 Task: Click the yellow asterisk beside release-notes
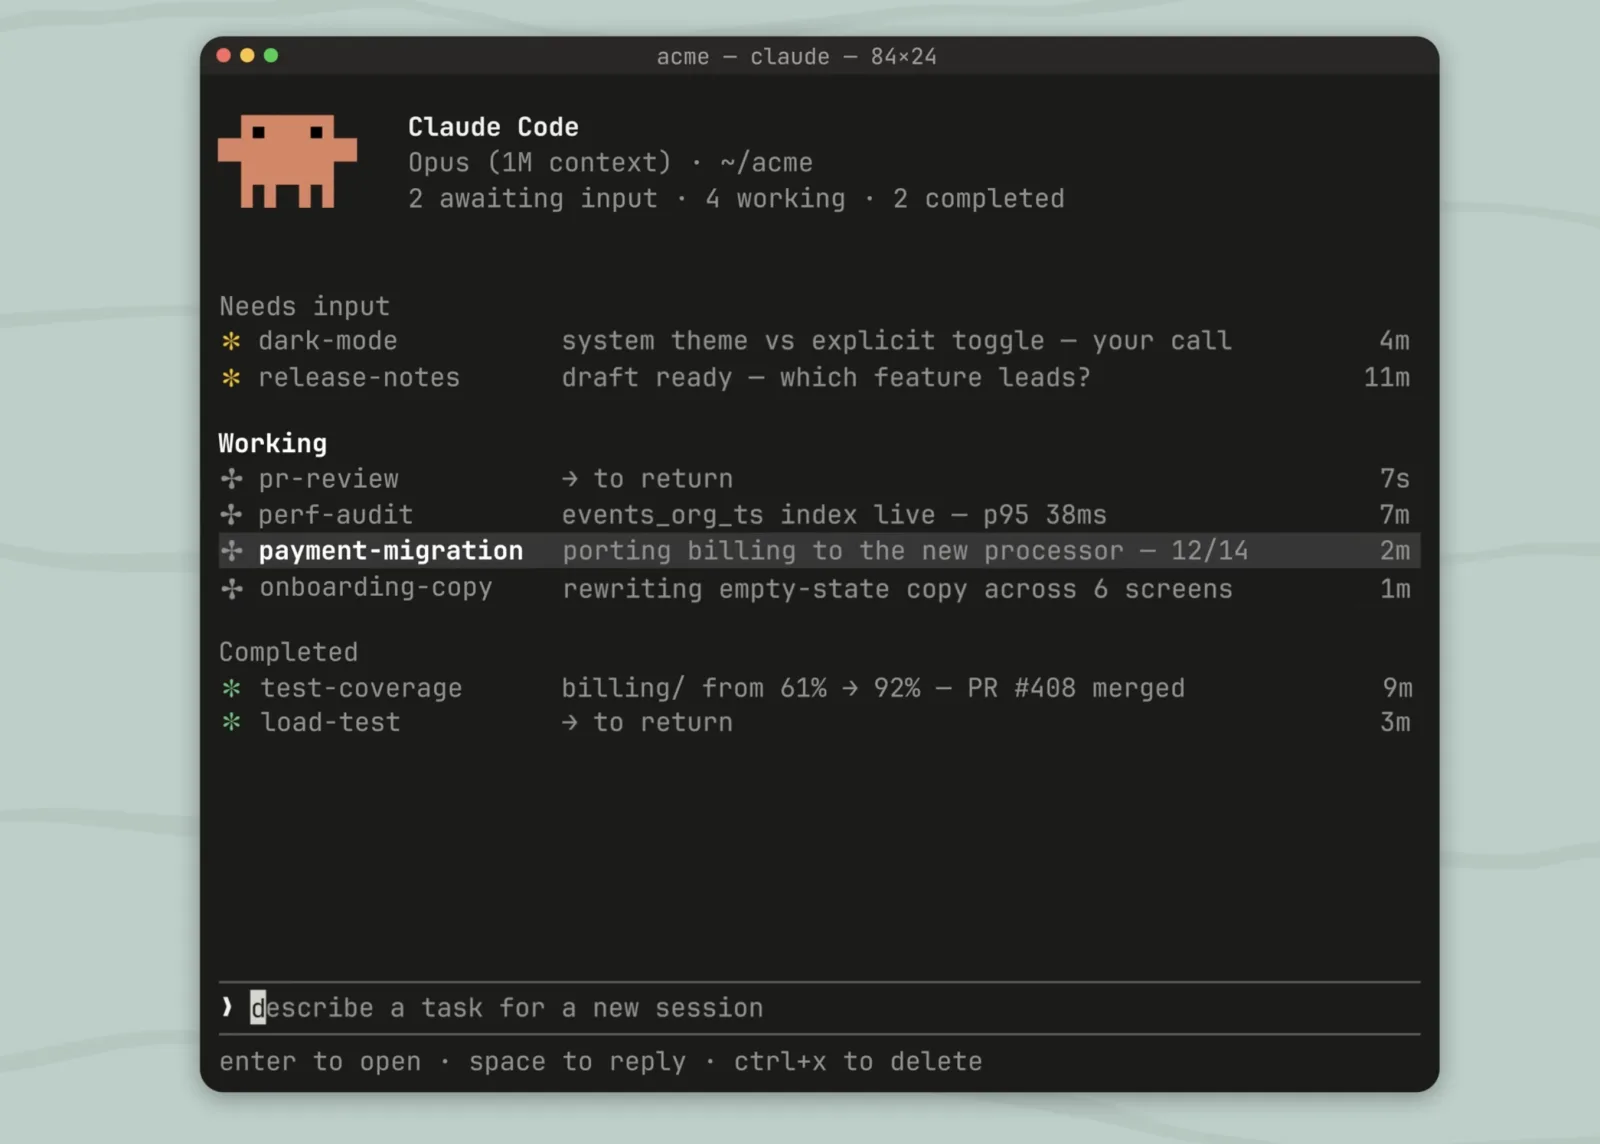231,378
